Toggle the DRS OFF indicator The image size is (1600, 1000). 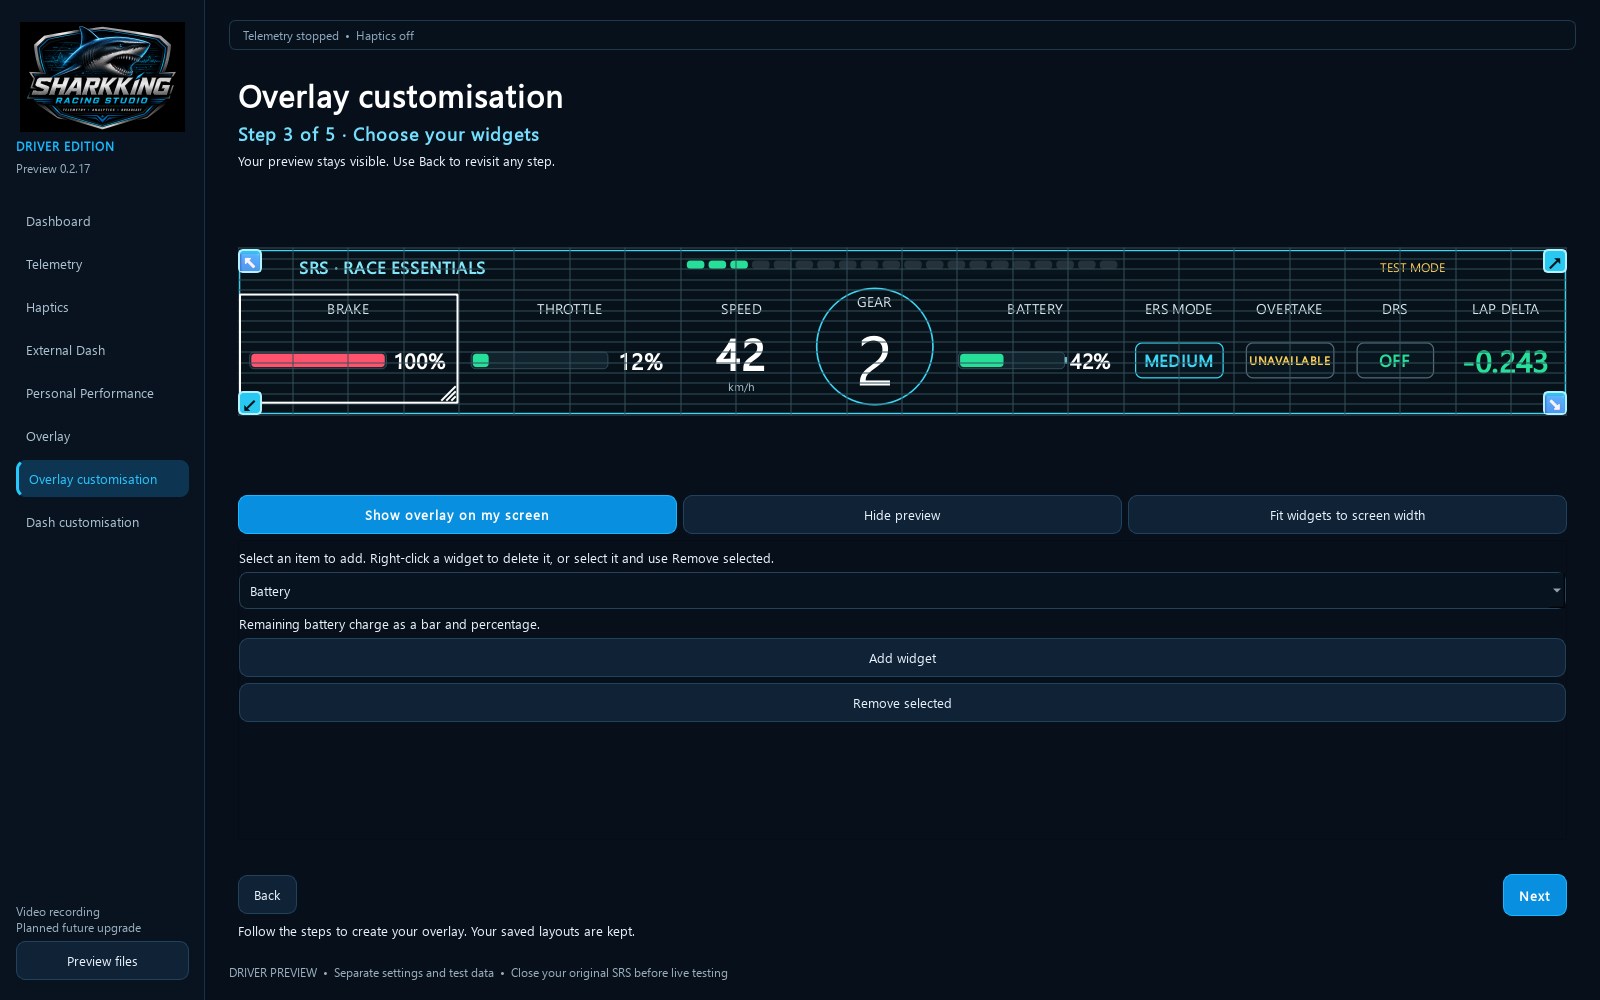(x=1394, y=361)
